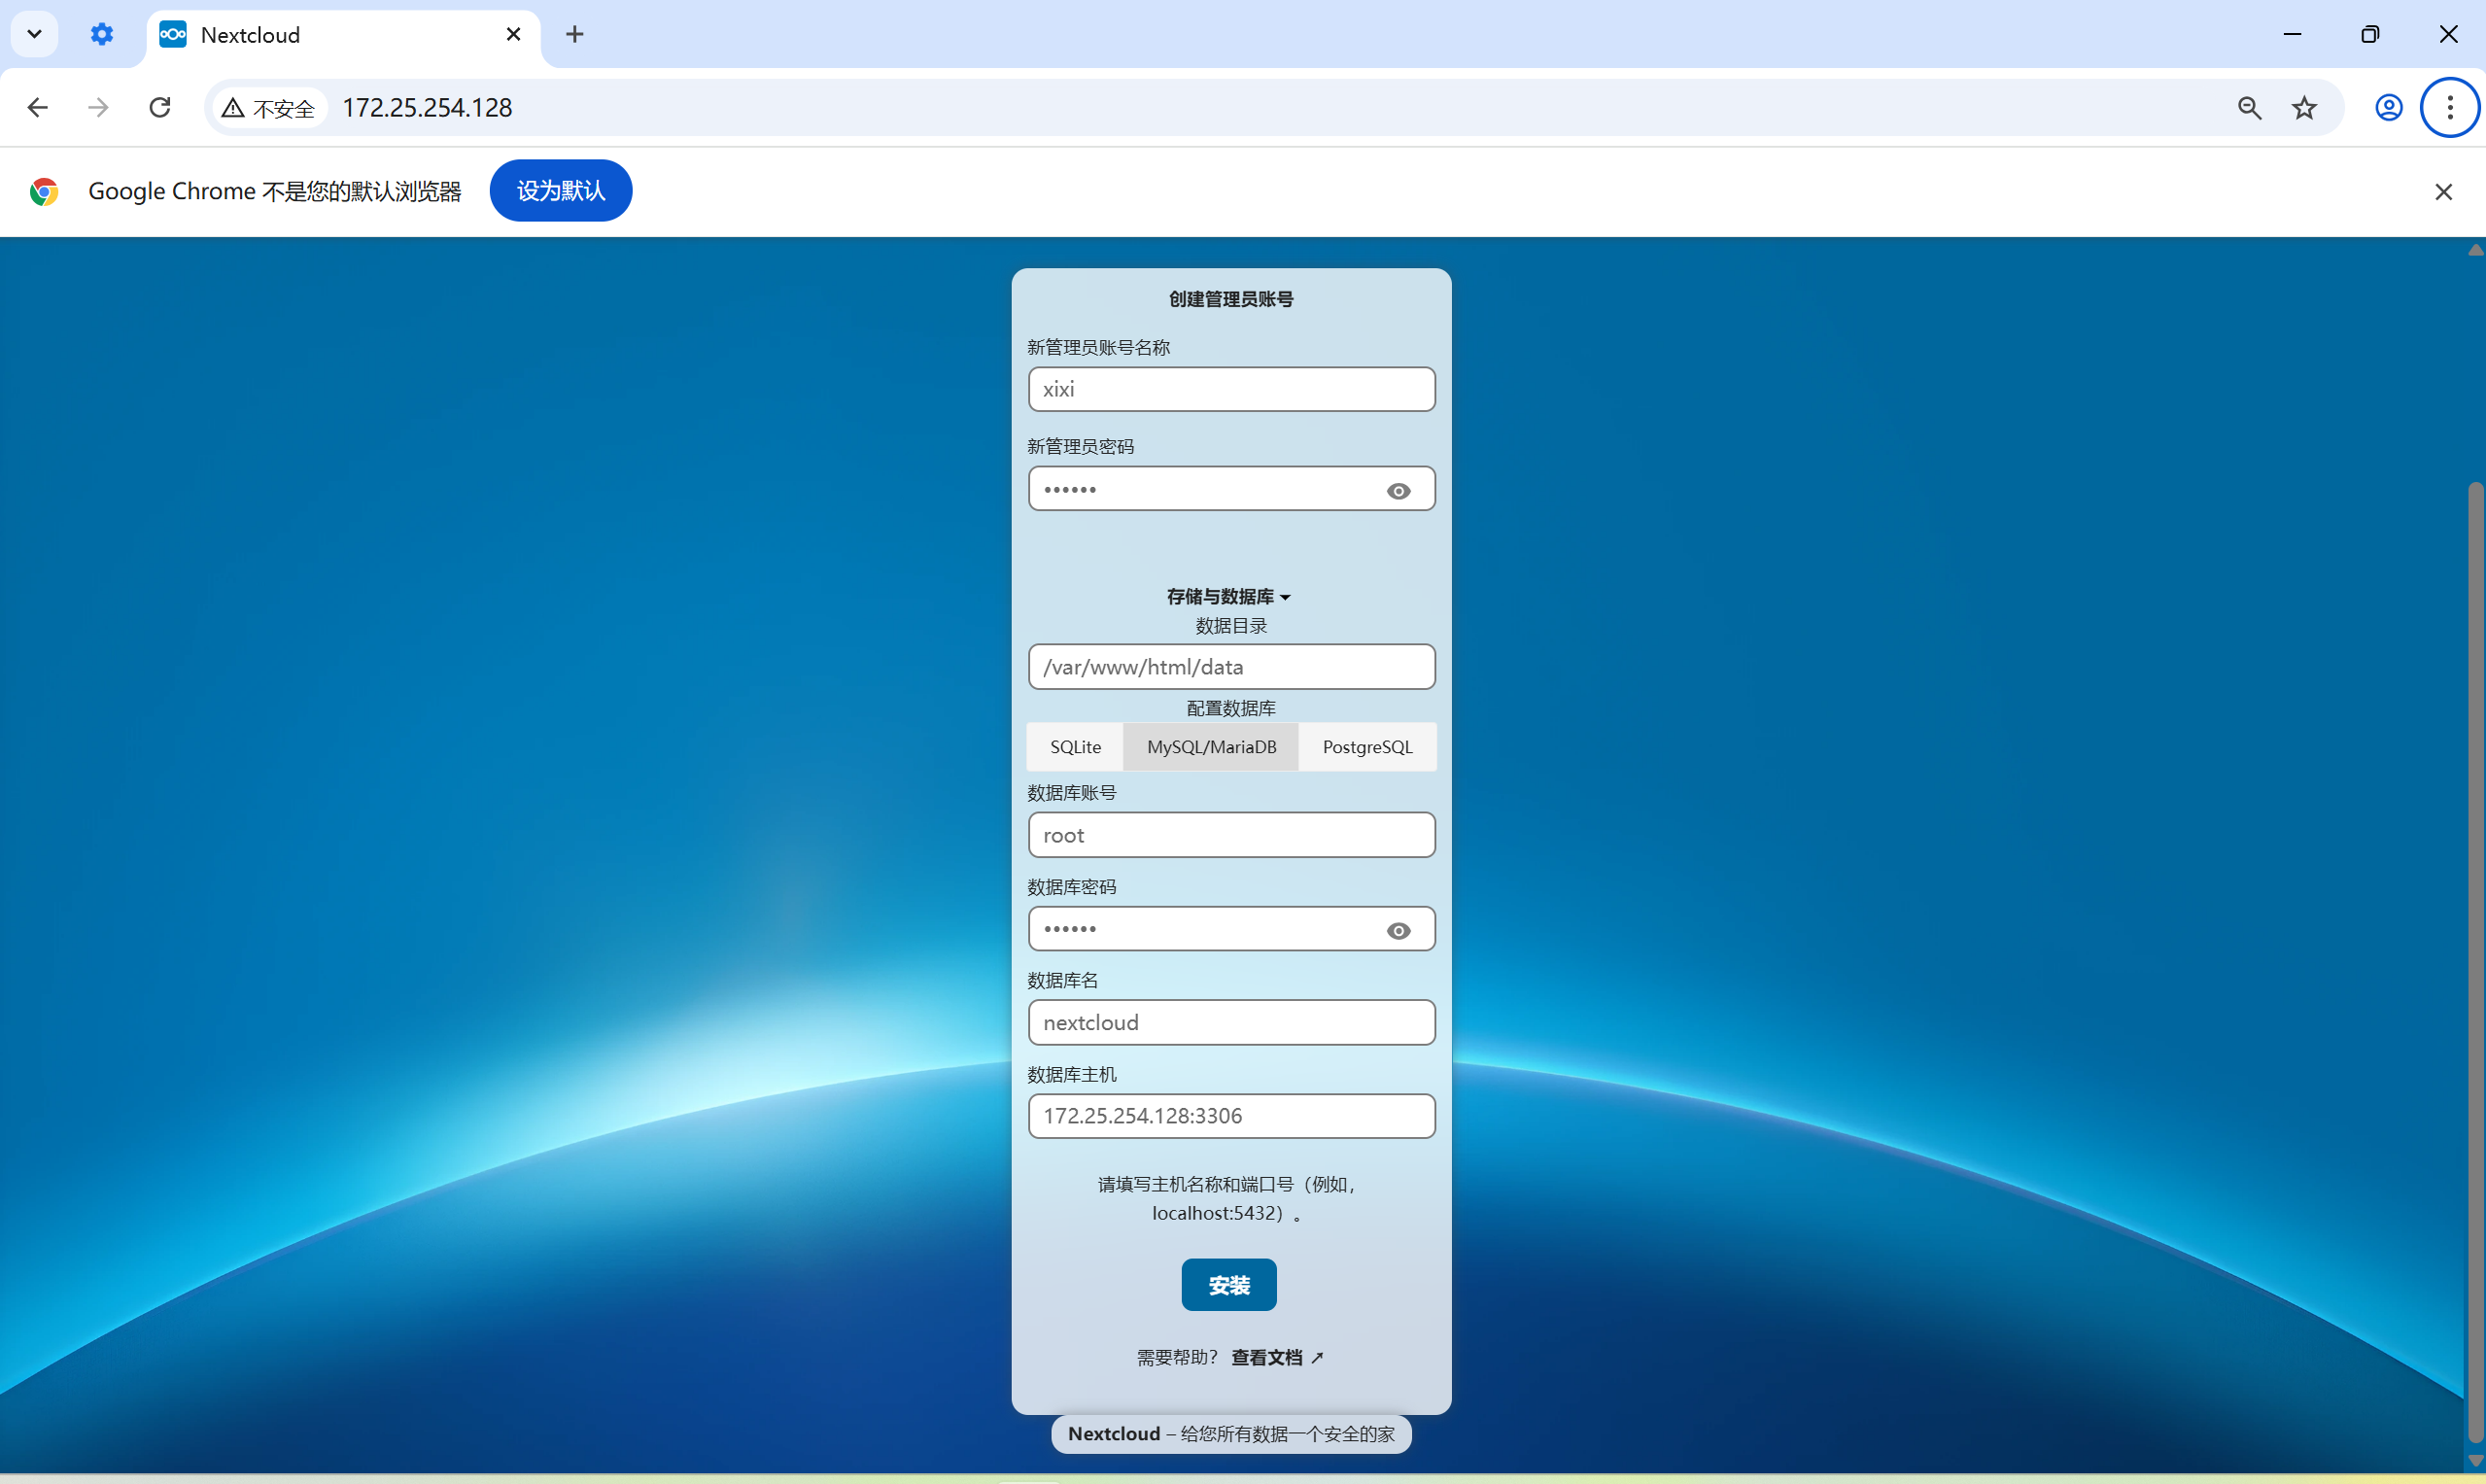Click the browser settings gear icon
The image size is (2486, 1484).
click(x=101, y=33)
